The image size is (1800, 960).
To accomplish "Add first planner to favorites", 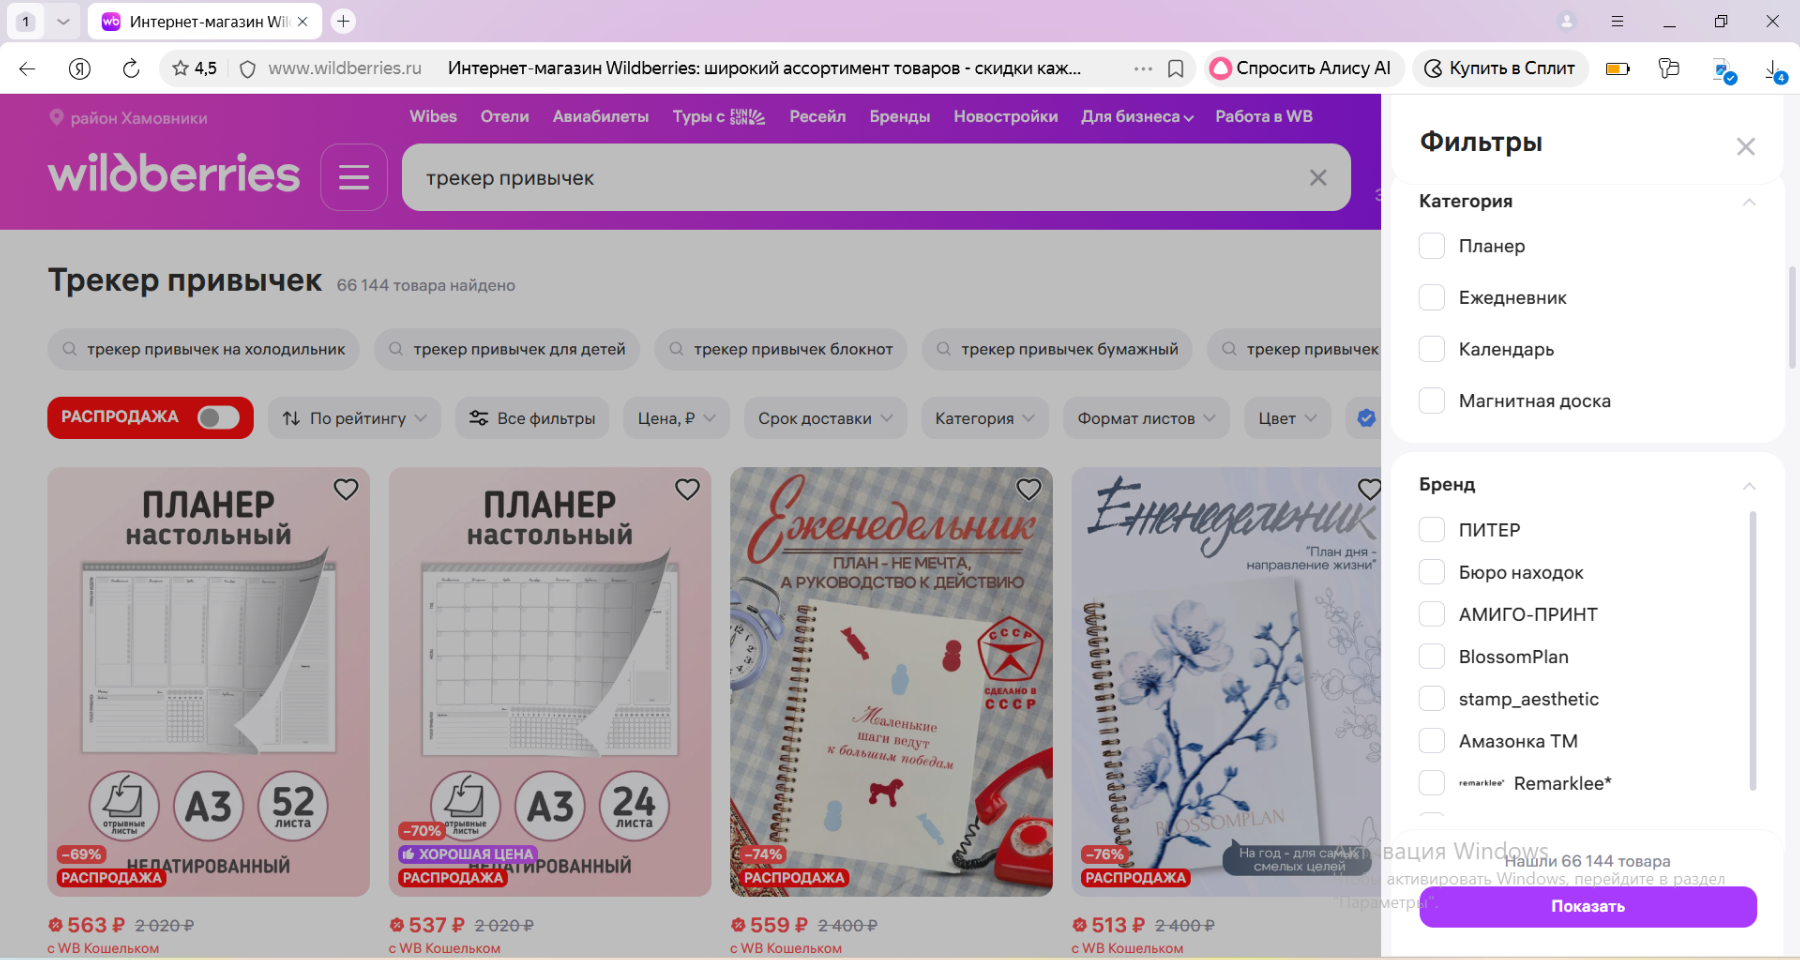I will [x=346, y=490].
